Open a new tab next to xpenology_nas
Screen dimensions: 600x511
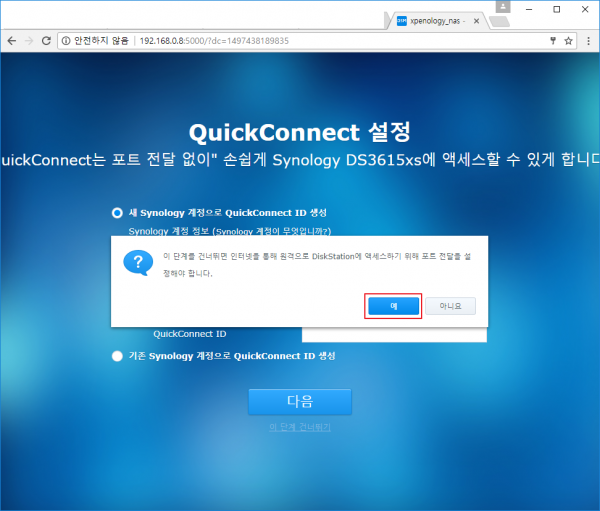tap(498, 19)
